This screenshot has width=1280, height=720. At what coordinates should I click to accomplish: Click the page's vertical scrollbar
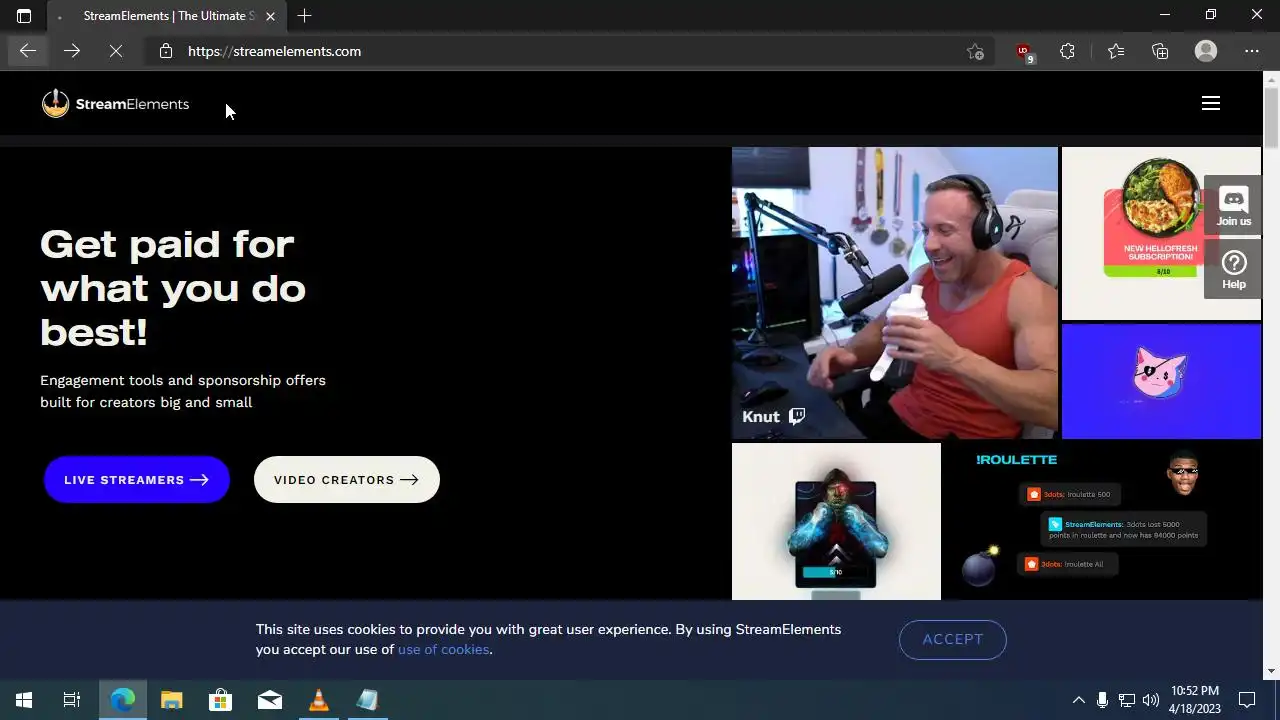(1271, 116)
